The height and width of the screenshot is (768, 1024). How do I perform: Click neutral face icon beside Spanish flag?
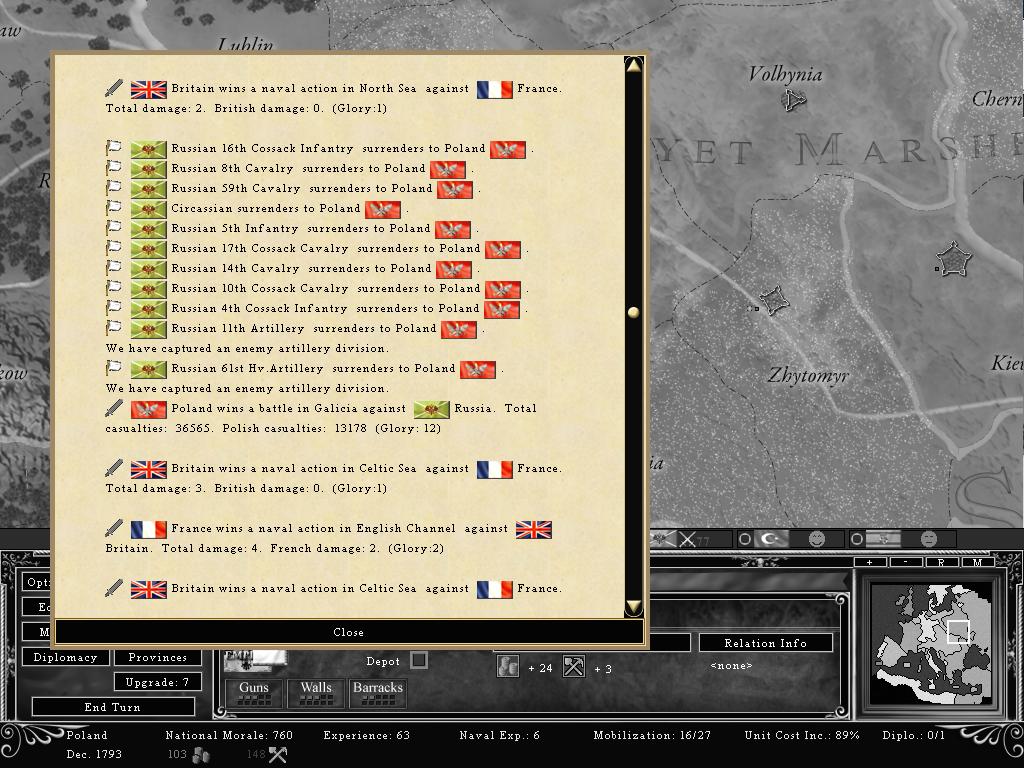pyautogui.click(x=929, y=539)
